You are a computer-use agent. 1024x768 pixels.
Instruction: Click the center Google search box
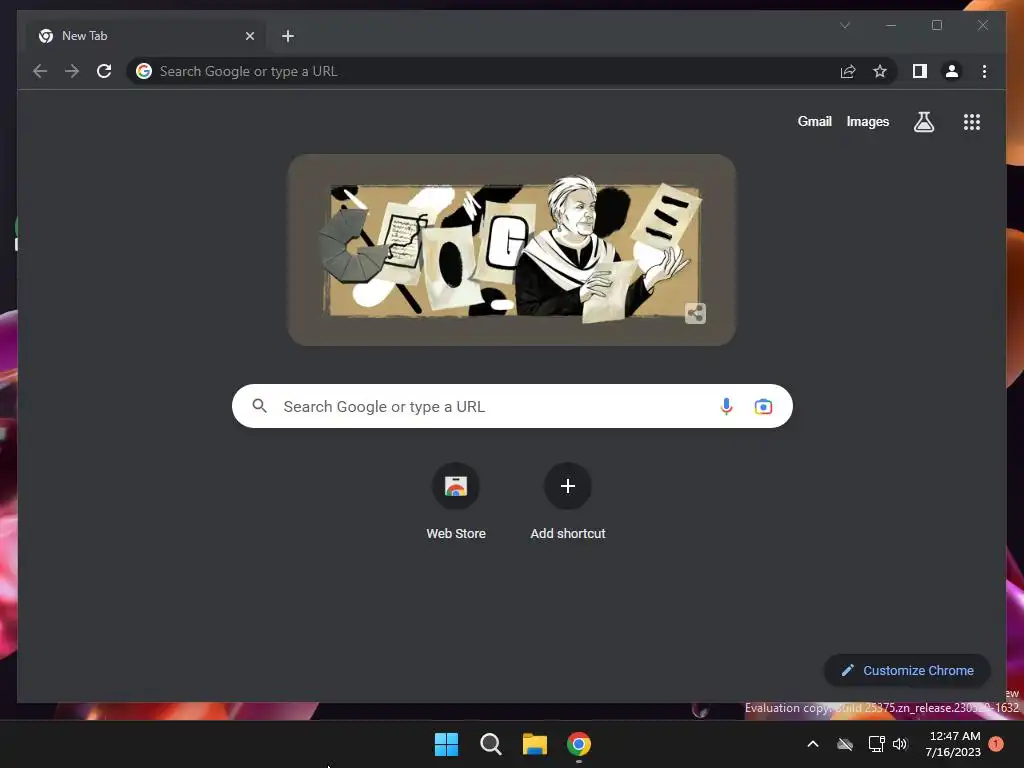click(512, 406)
